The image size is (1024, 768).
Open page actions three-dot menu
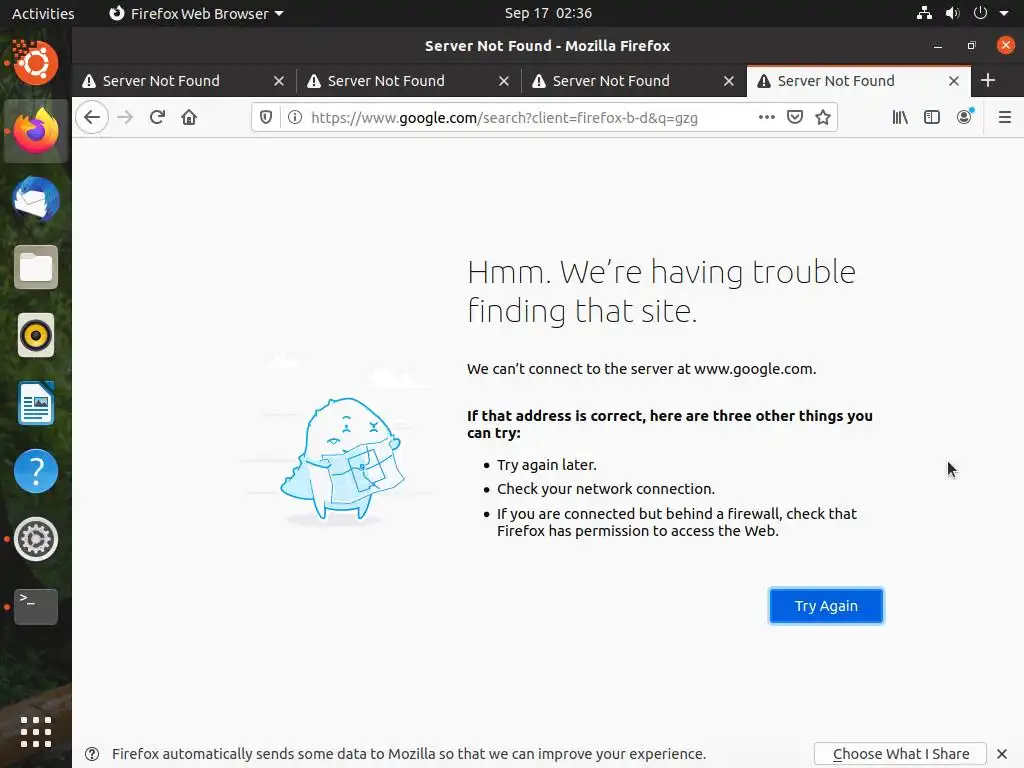(x=767, y=118)
